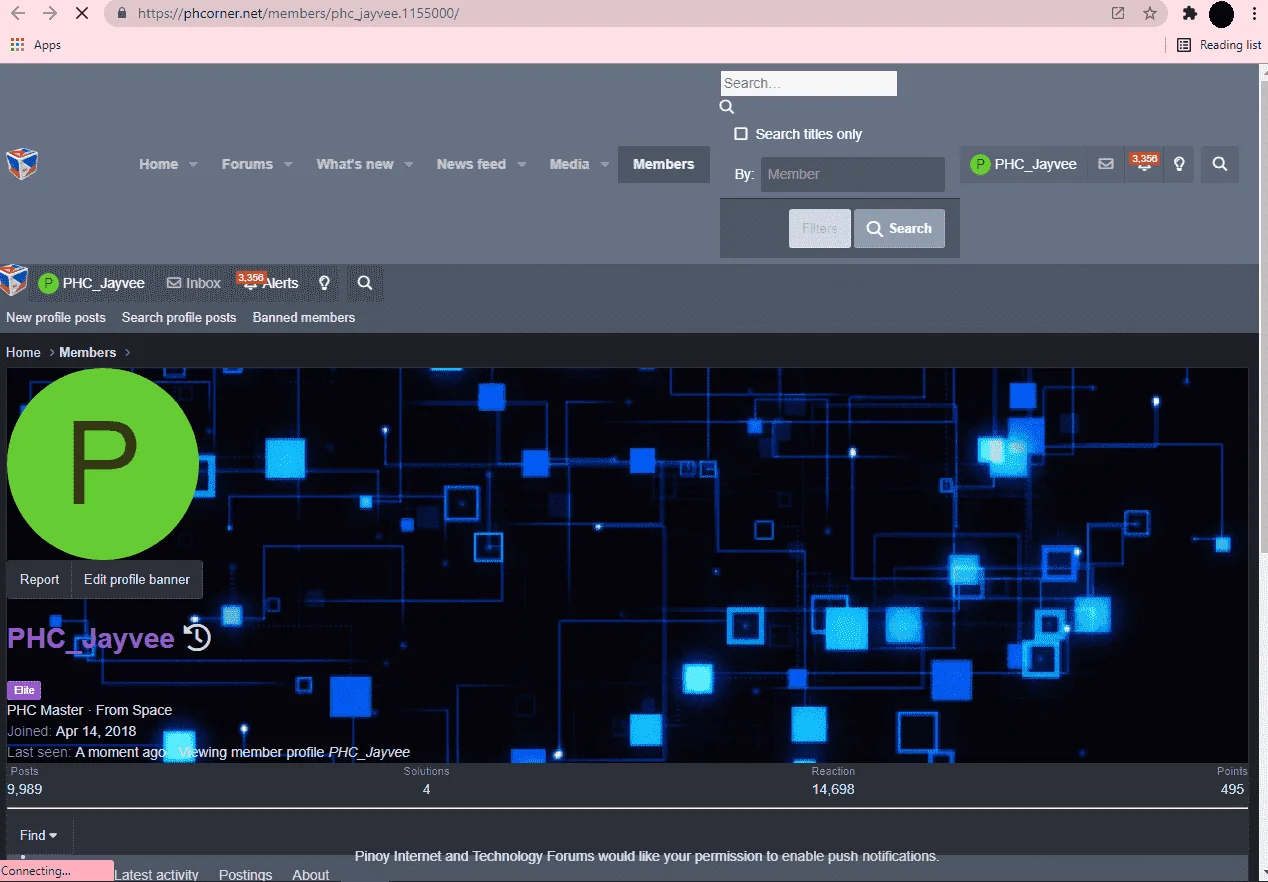
Task: Open New profile posts link
Action: (55, 317)
